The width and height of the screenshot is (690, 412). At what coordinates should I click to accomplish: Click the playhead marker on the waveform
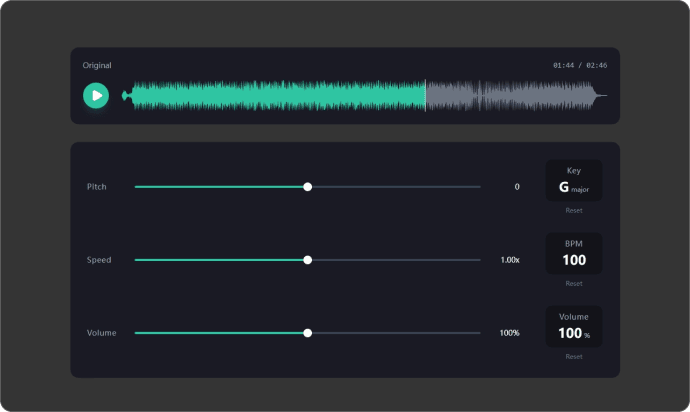pyautogui.click(x=425, y=96)
